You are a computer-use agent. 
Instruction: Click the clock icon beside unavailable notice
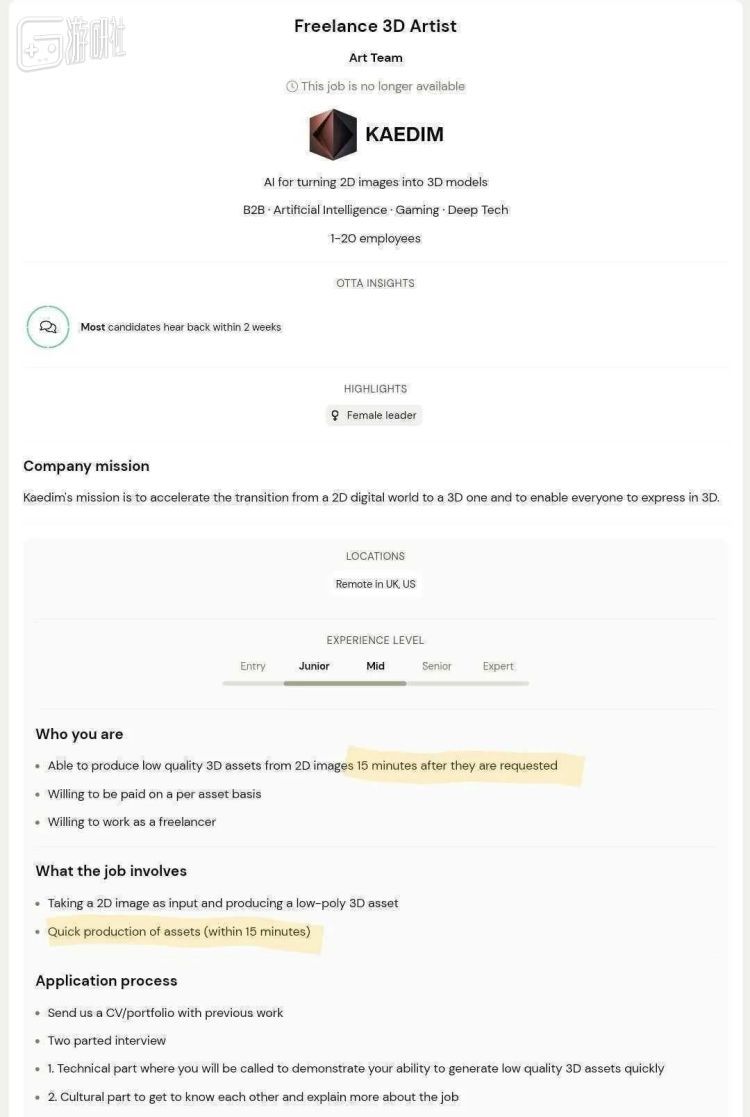coord(291,86)
